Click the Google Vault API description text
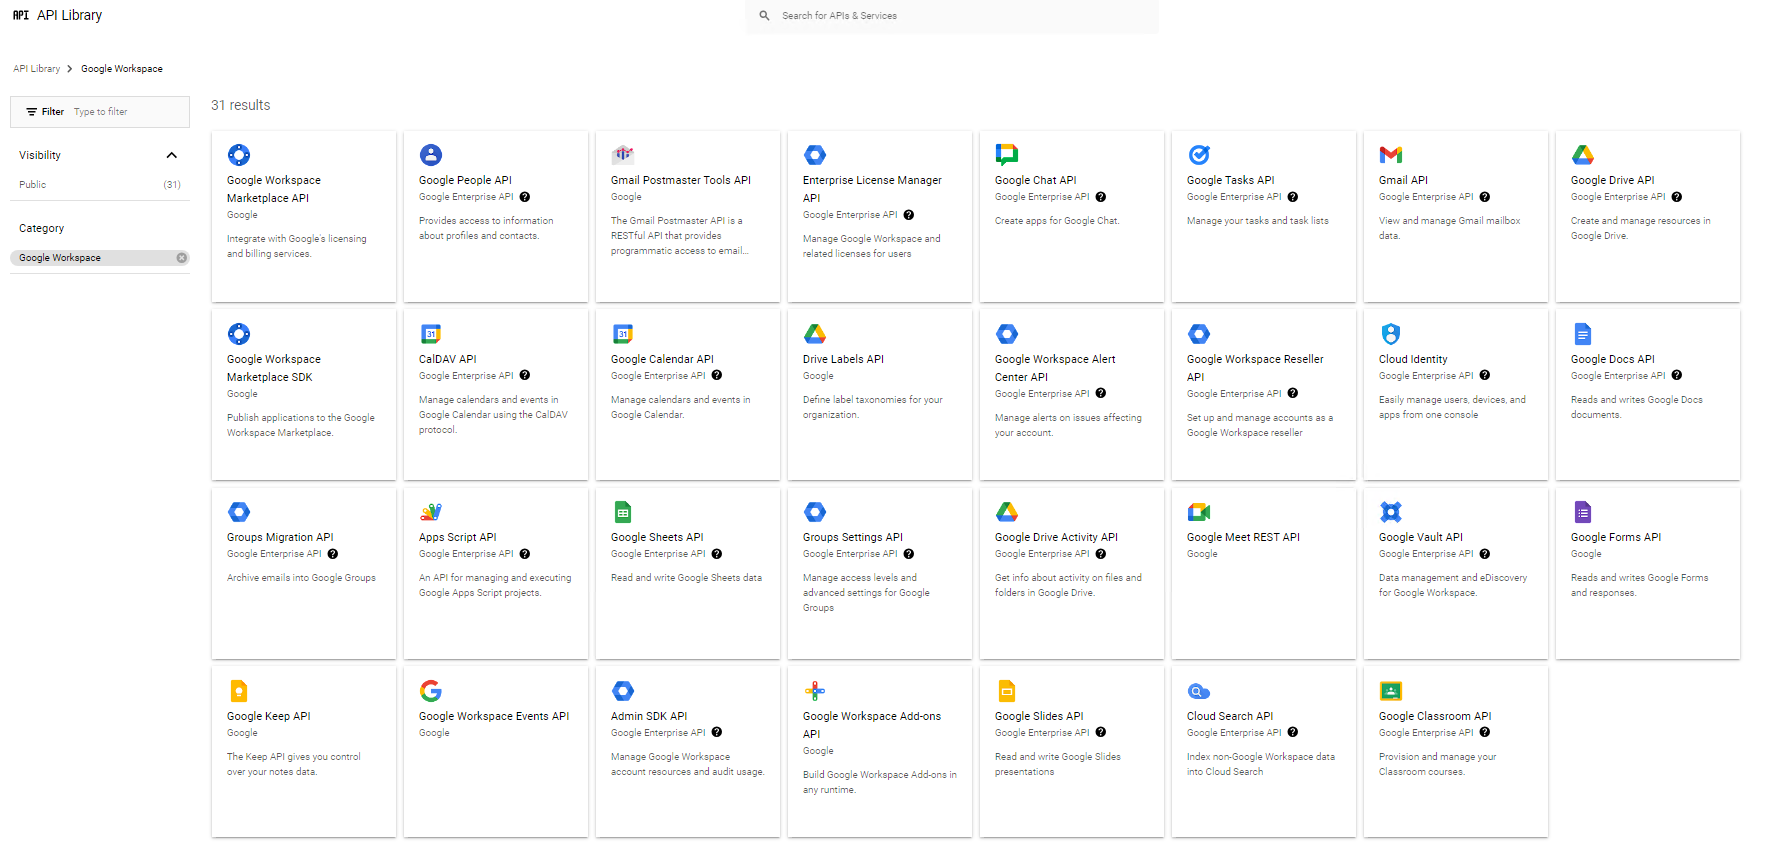 (x=1453, y=585)
